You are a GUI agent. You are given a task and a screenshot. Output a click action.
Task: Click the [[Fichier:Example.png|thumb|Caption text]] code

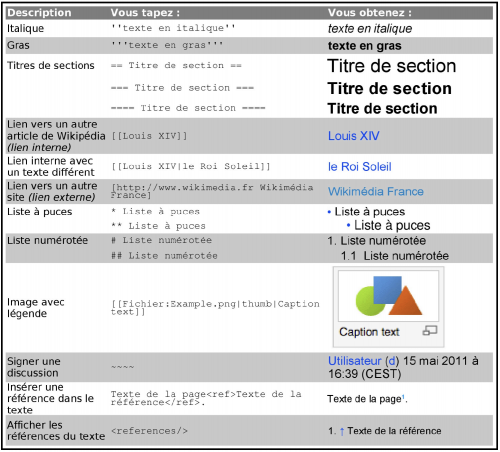pos(215,308)
